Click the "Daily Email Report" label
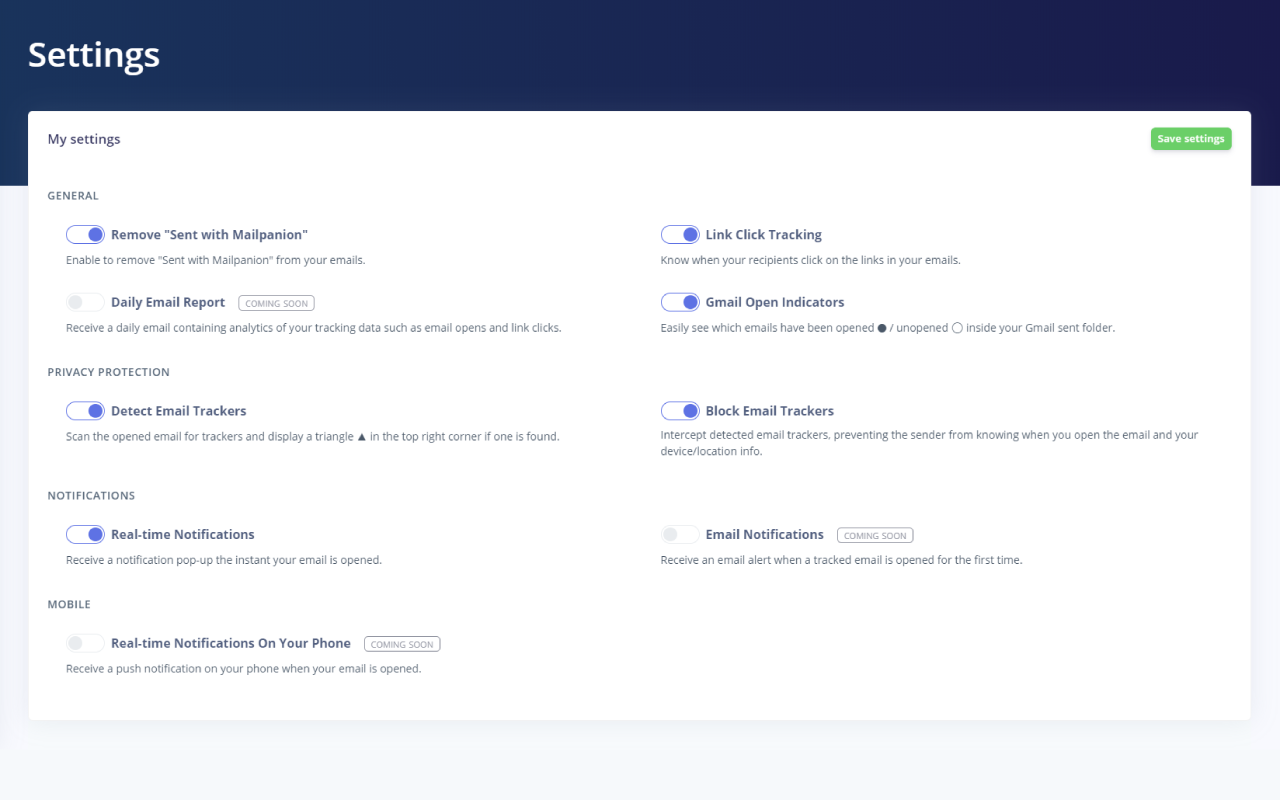 [168, 302]
